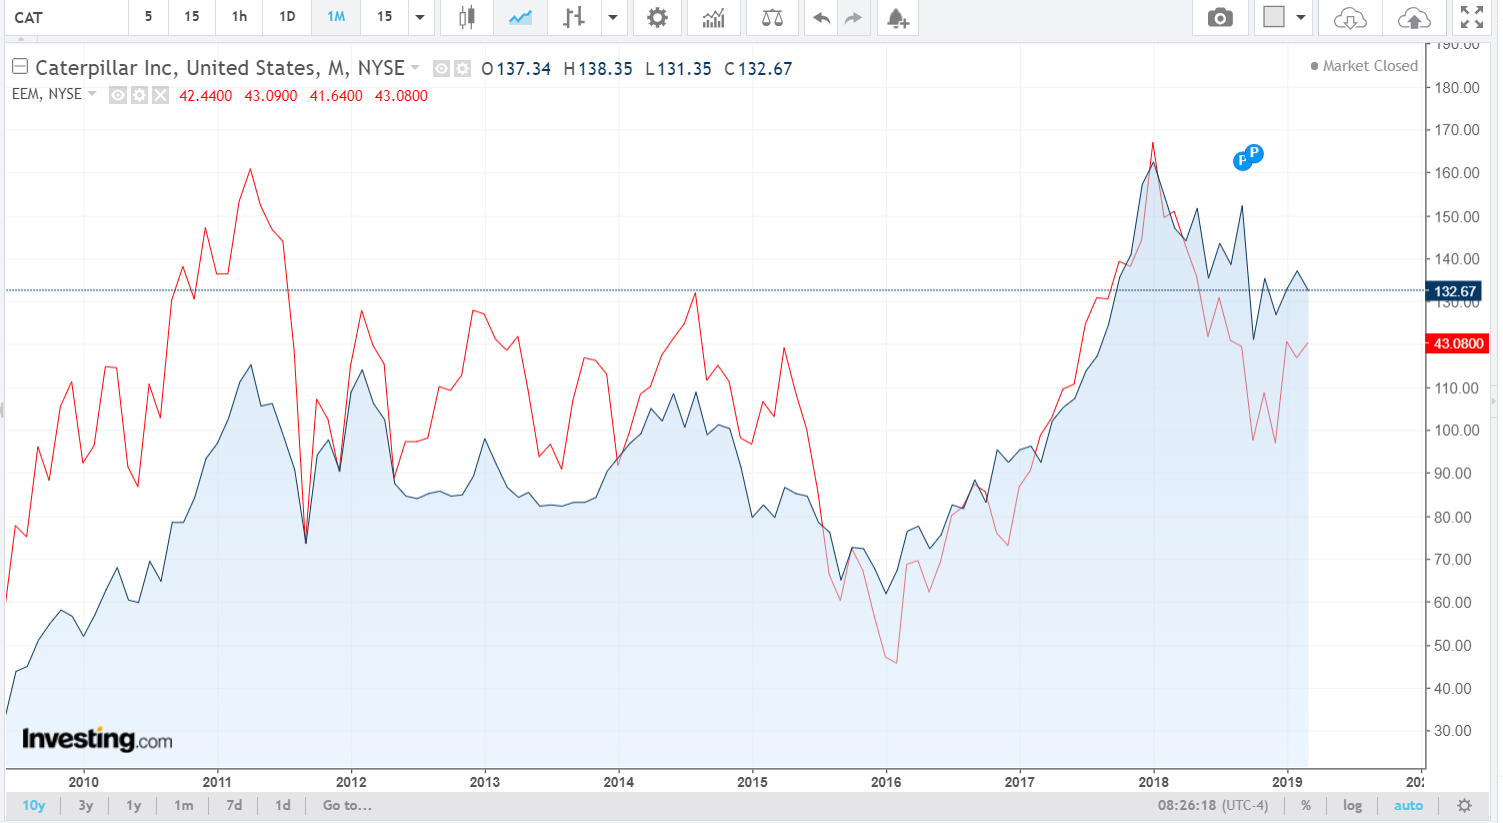The image size is (1503, 823).
Task: Select the 1m time range
Action: [x=183, y=805]
